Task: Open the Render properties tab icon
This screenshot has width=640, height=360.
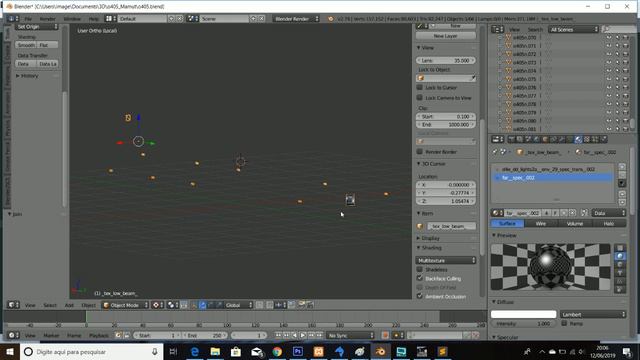Action: click(511, 140)
